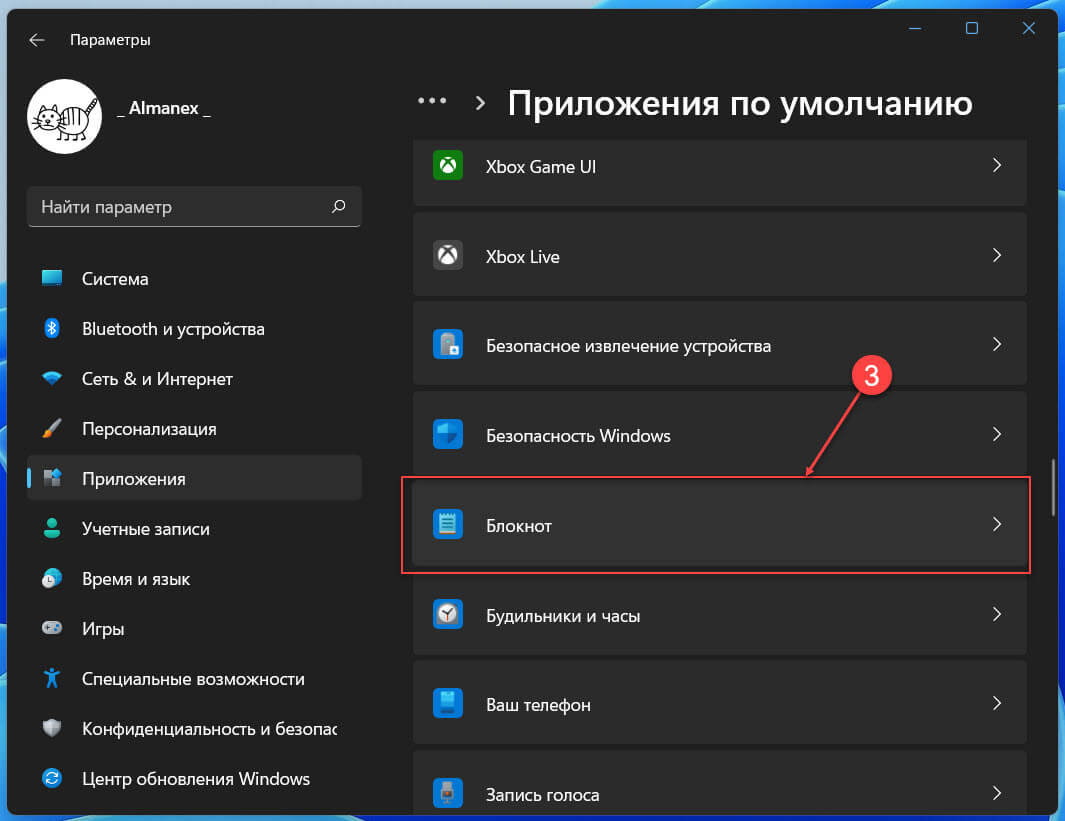Image resolution: width=1065 pixels, height=821 pixels.
Task: Maximize the Параметры window
Action: click(972, 28)
